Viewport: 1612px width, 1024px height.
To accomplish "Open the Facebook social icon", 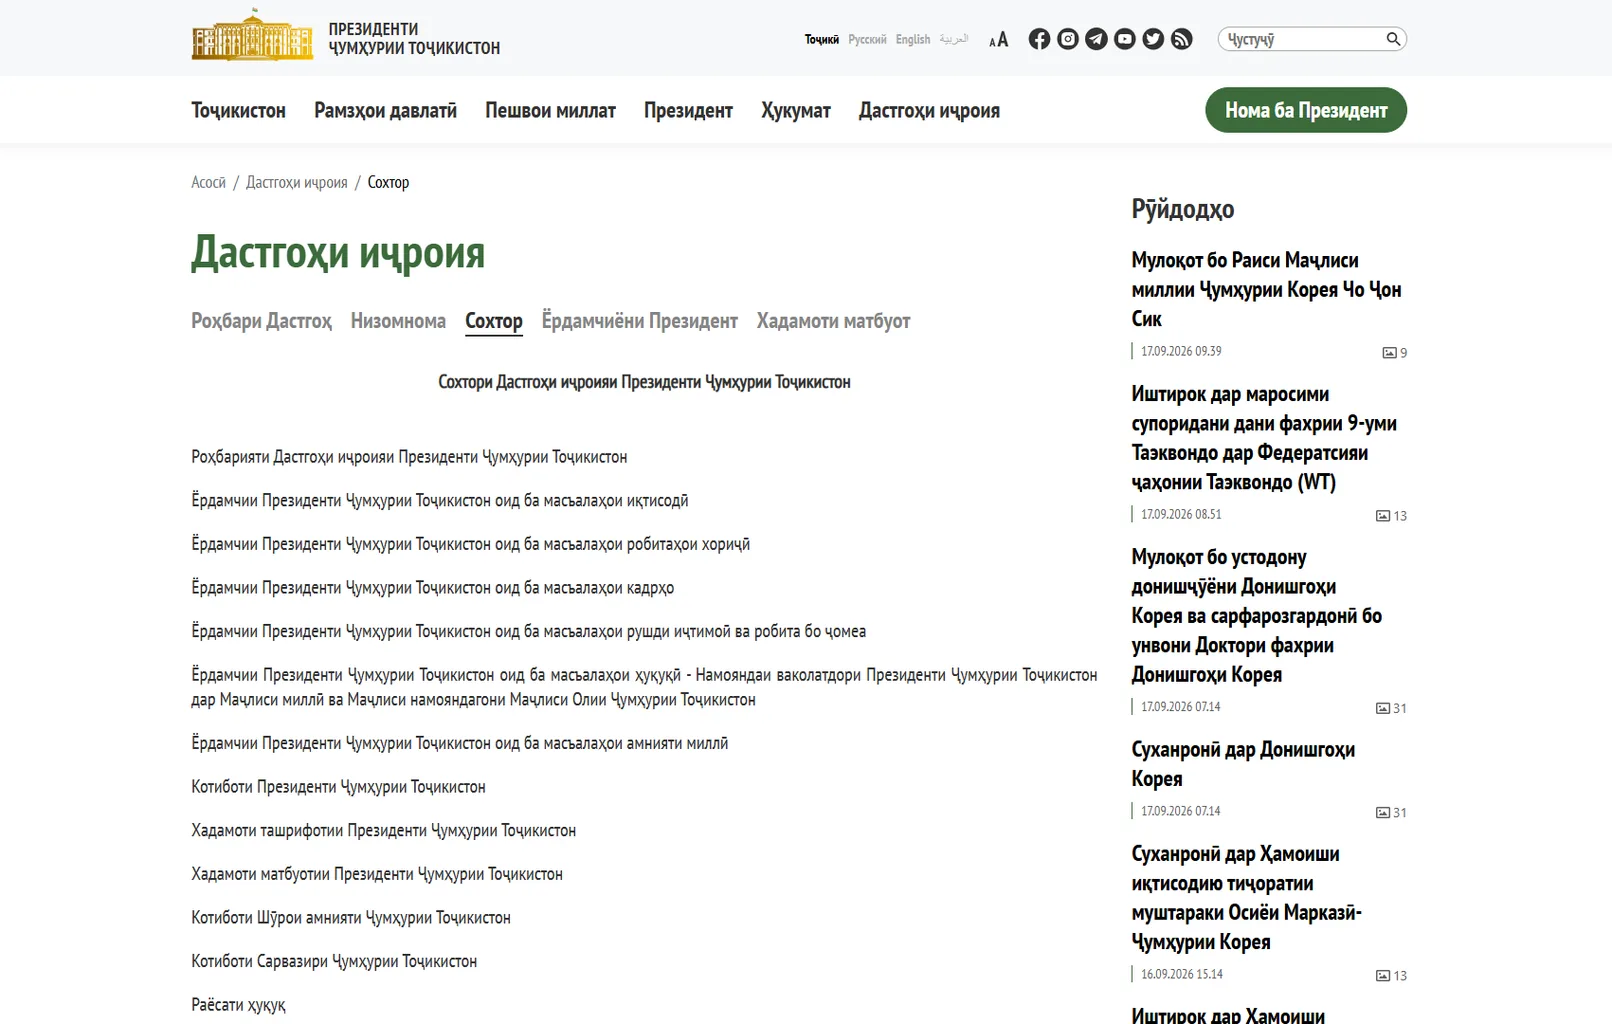I will (x=1039, y=39).
